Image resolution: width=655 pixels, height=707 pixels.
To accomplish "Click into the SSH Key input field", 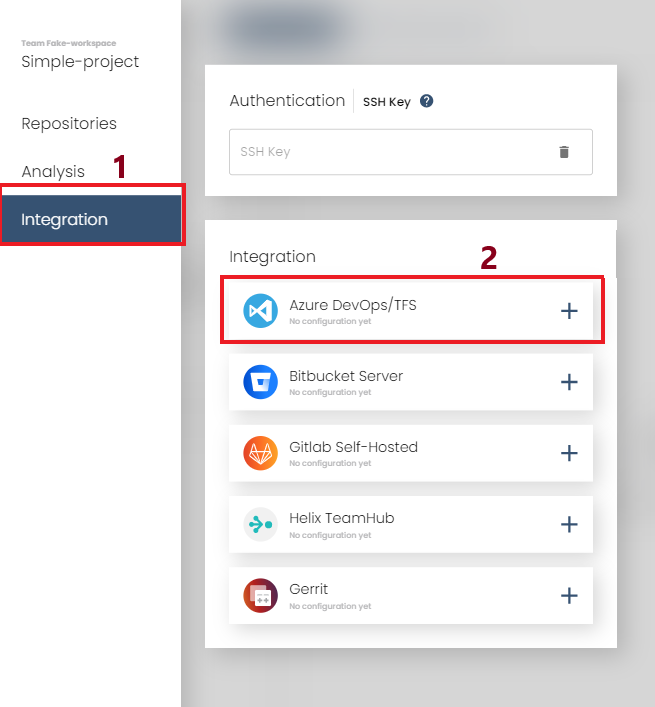I will pos(390,152).
